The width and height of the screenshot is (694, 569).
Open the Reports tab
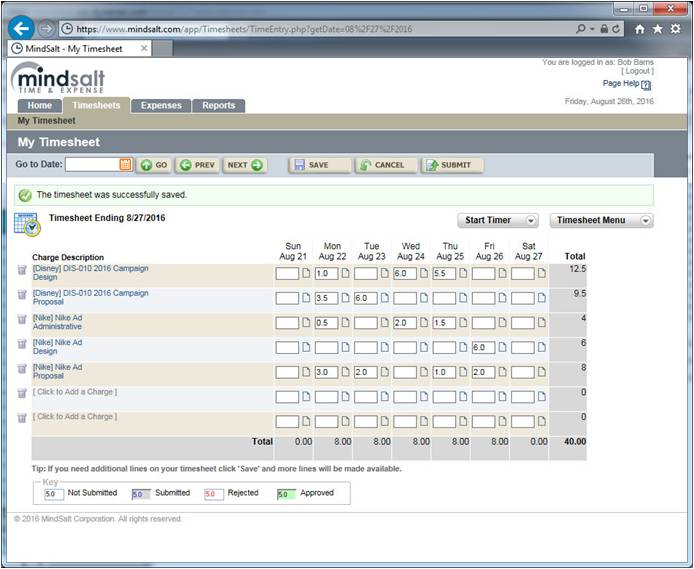click(219, 106)
